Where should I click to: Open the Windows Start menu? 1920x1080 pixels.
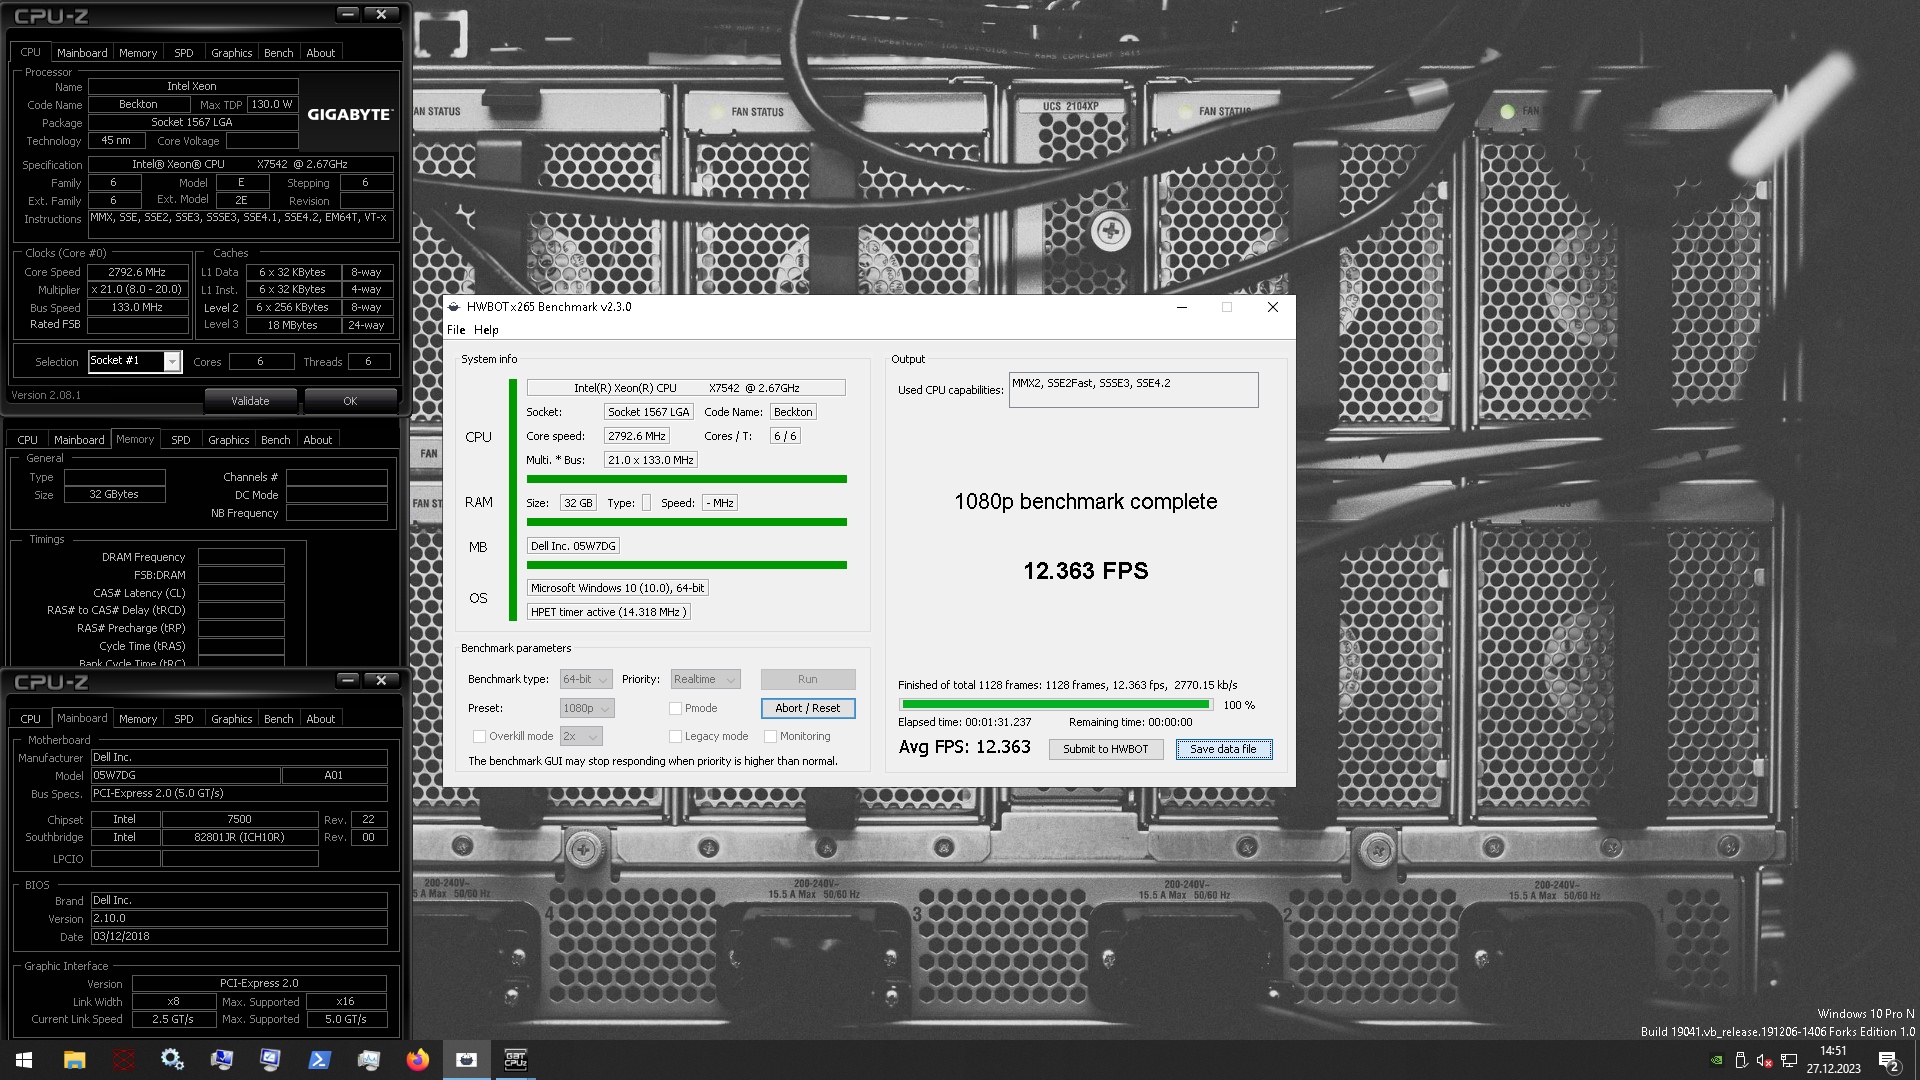click(24, 1060)
